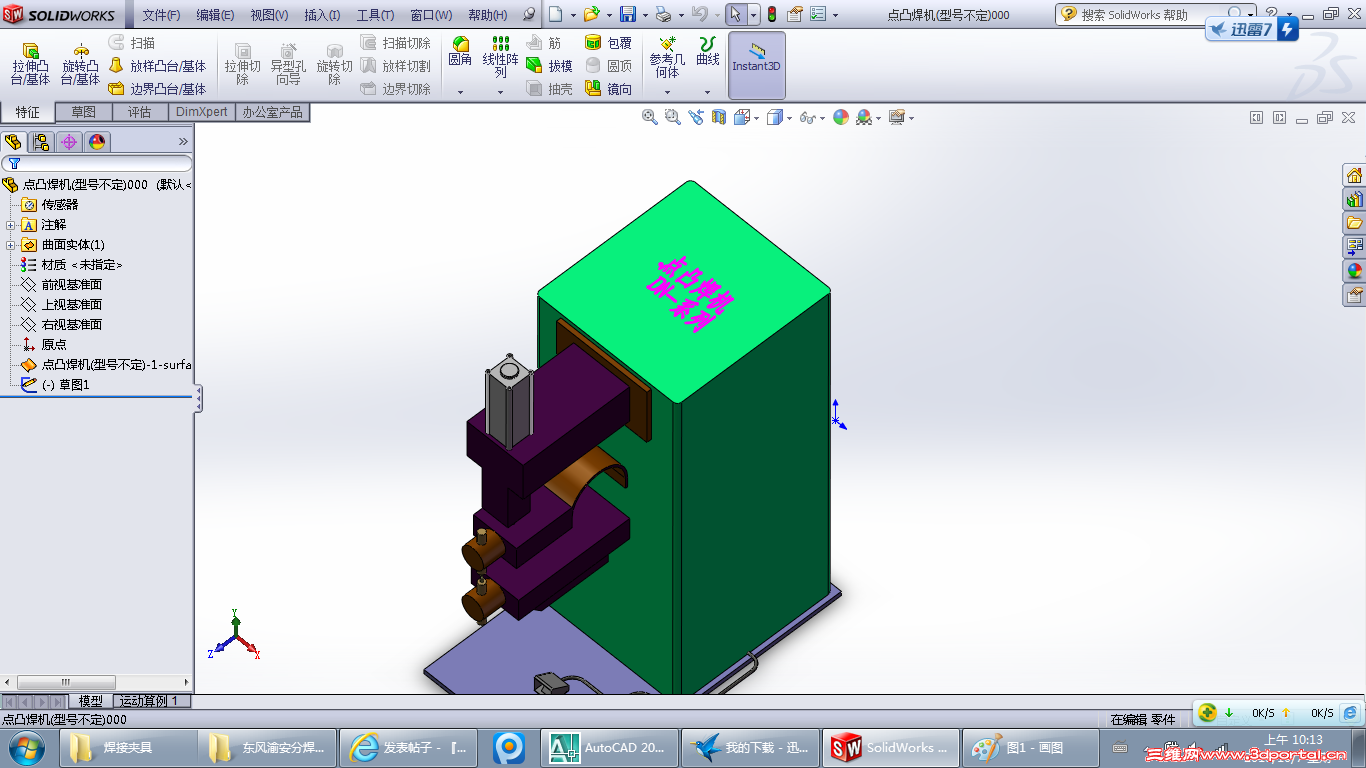
Task: Open the Edit Appearance color ball icon
Action: (x=840, y=117)
